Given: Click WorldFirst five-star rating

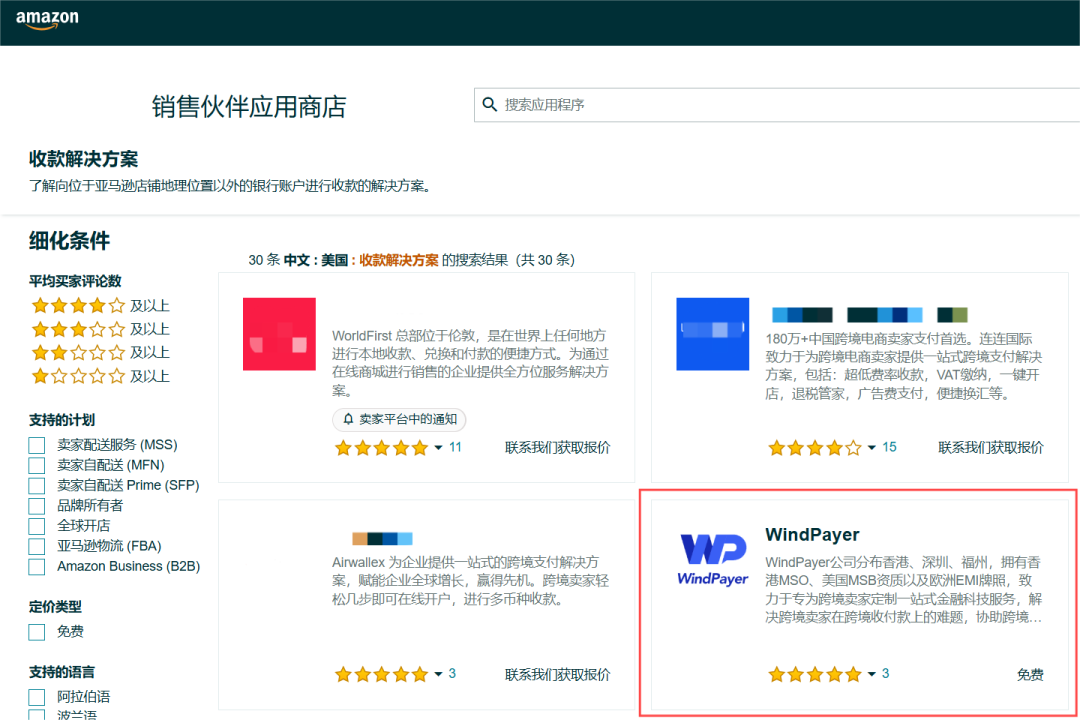Looking at the screenshot, I should [381, 449].
